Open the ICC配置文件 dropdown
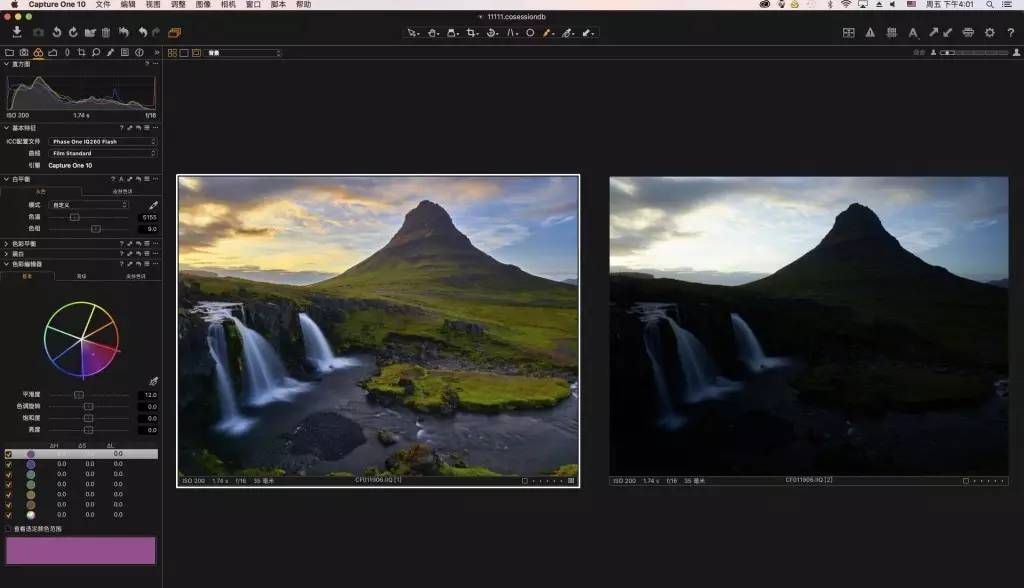The image size is (1024, 588). (x=102, y=142)
